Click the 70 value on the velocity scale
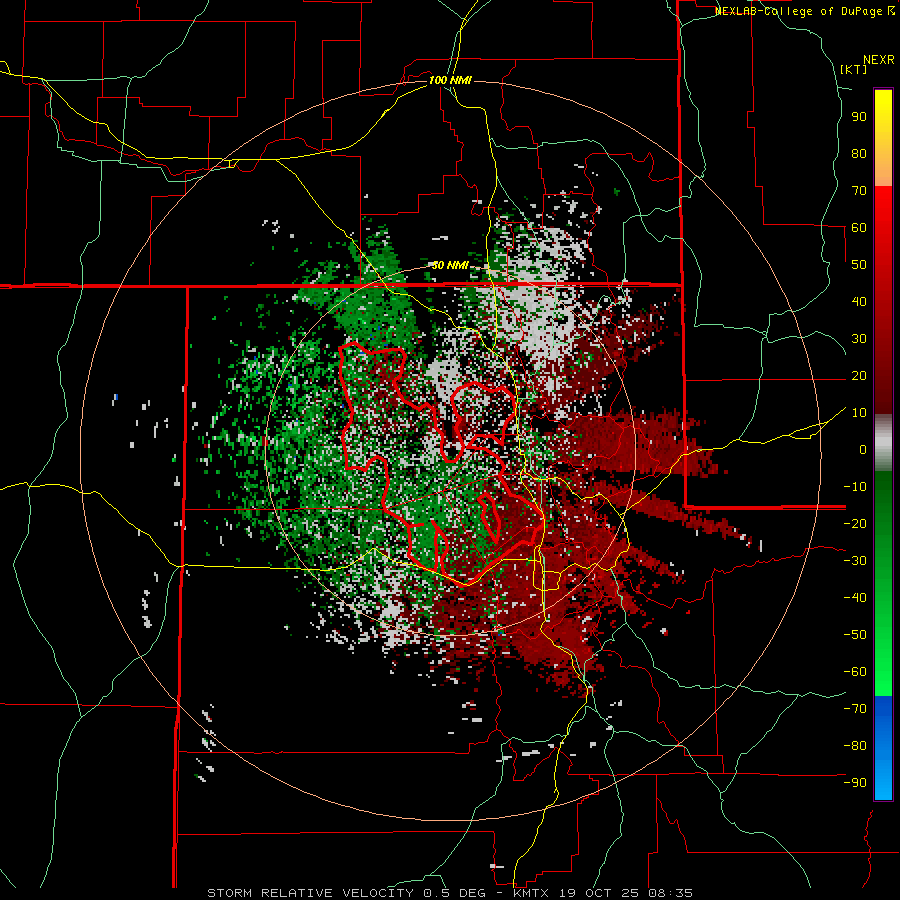This screenshot has height=900, width=900. [x=859, y=191]
